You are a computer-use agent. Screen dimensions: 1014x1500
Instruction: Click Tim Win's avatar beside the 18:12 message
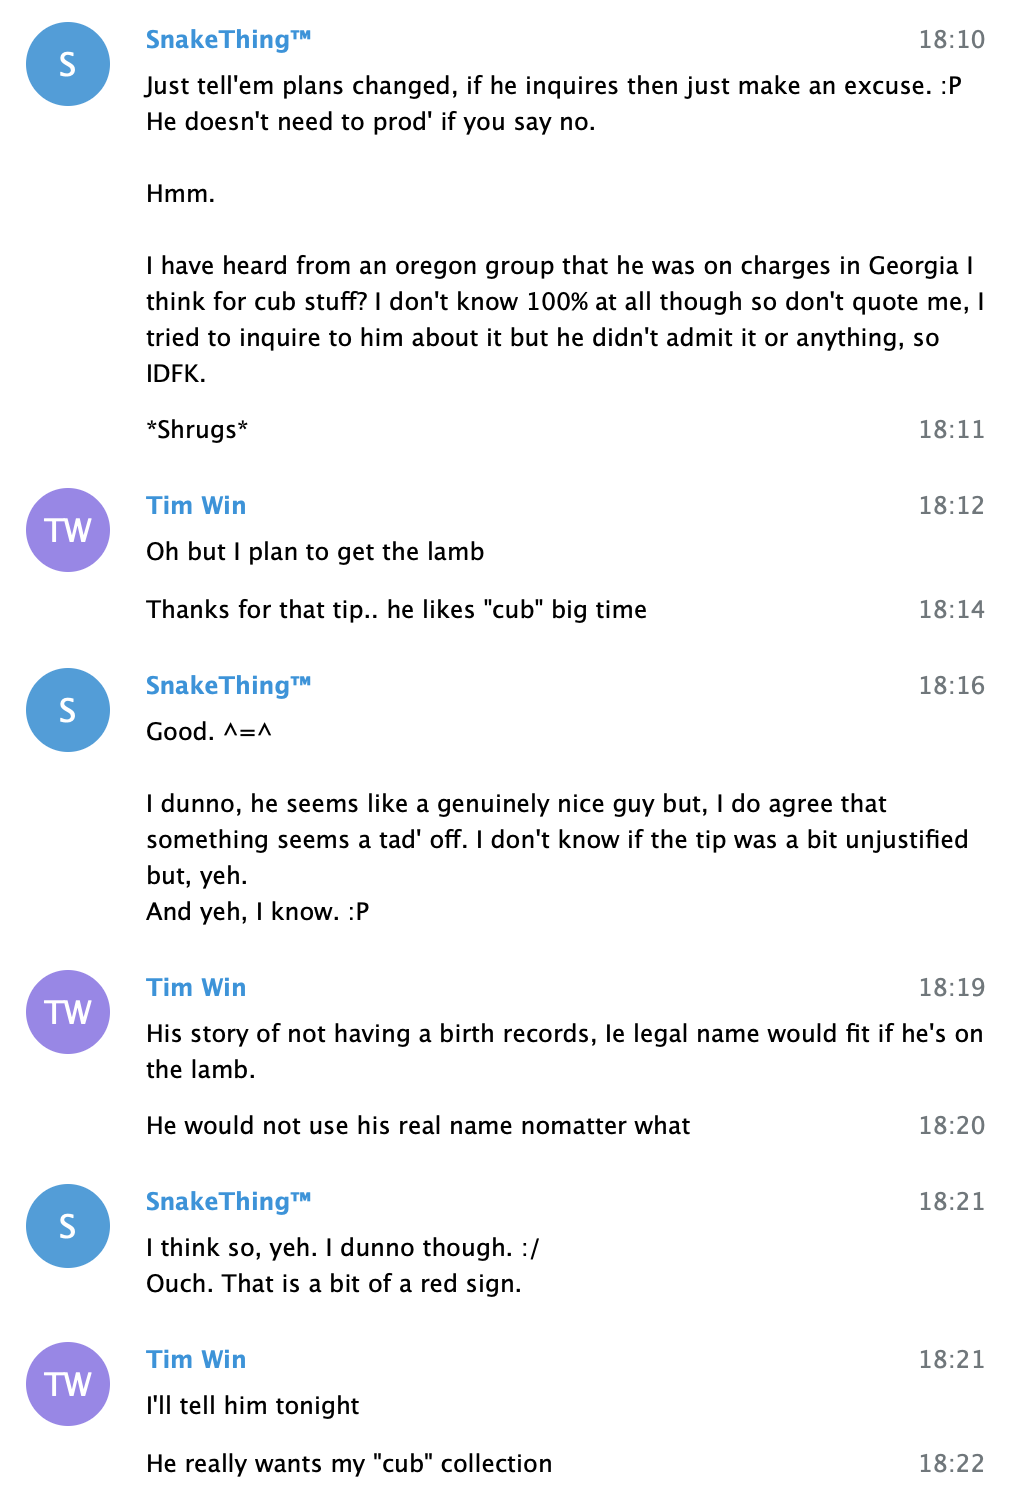(x=68, y=530)
